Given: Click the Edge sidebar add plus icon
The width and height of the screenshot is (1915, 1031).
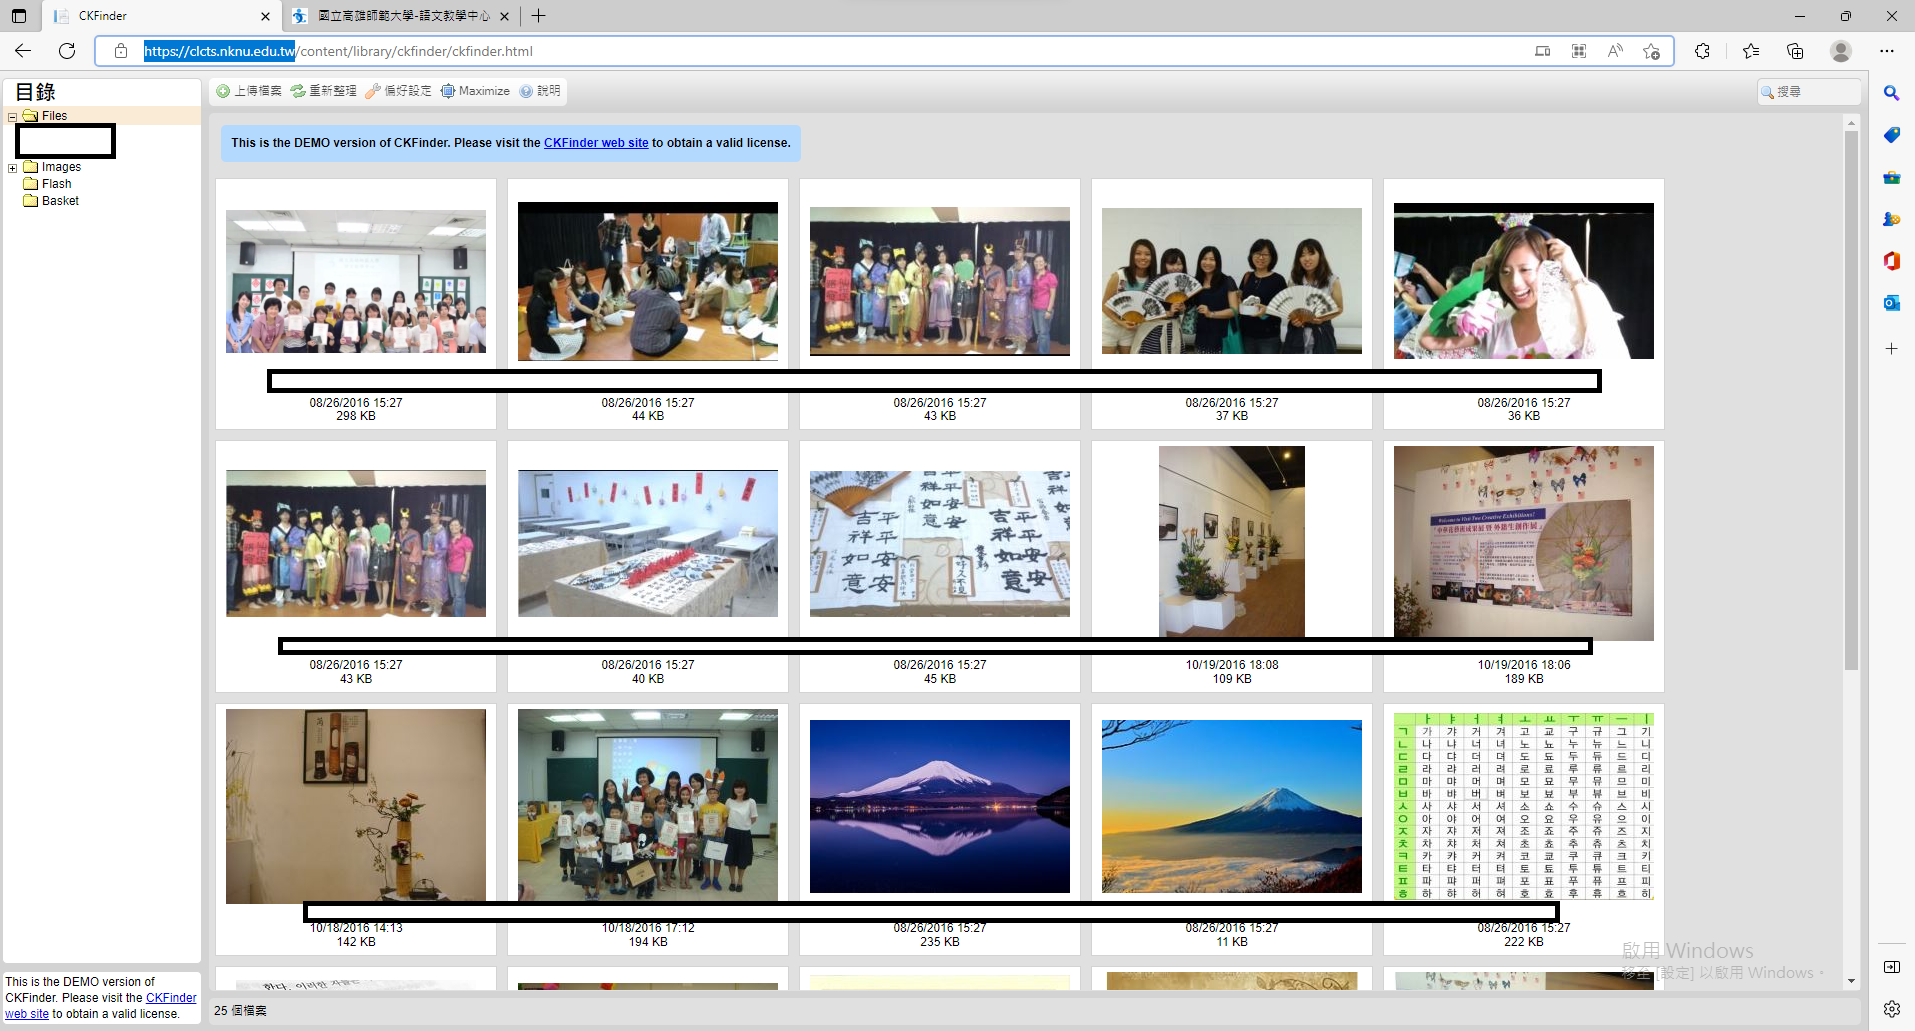Looking at the screenshot, I should tap(1891, 349).
